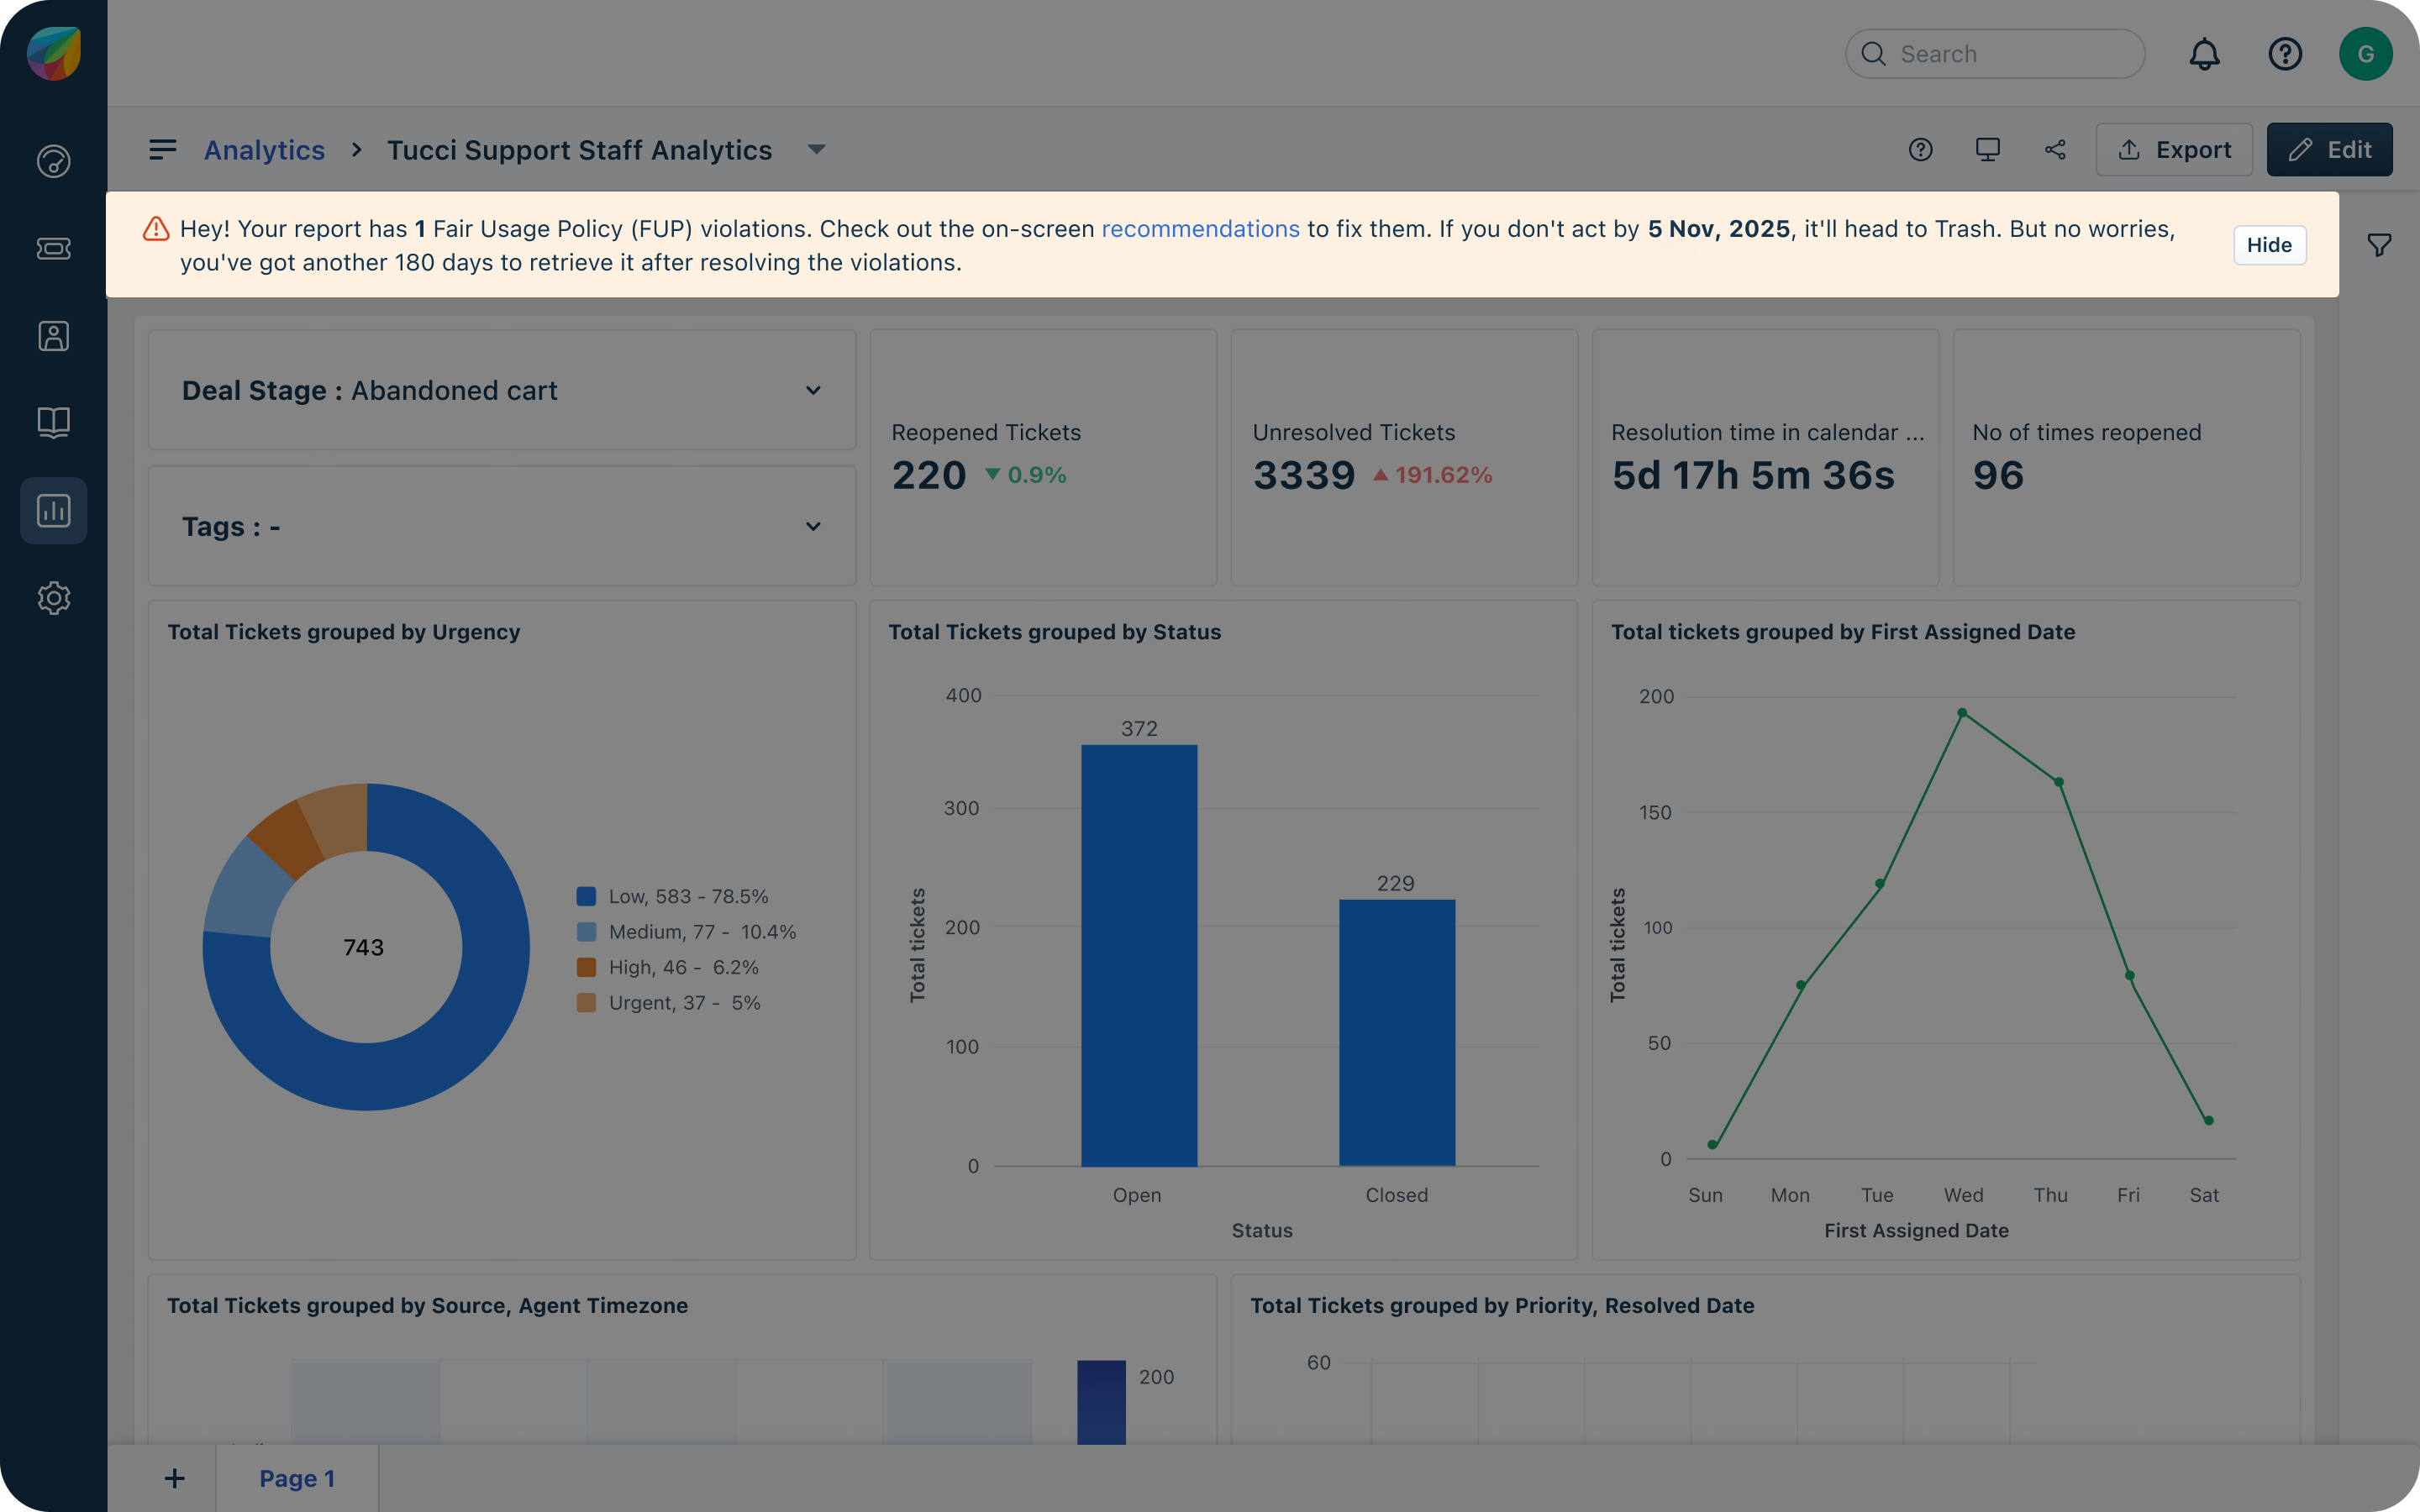Open the Contacts icon in sidebar

tap(53, 336)
